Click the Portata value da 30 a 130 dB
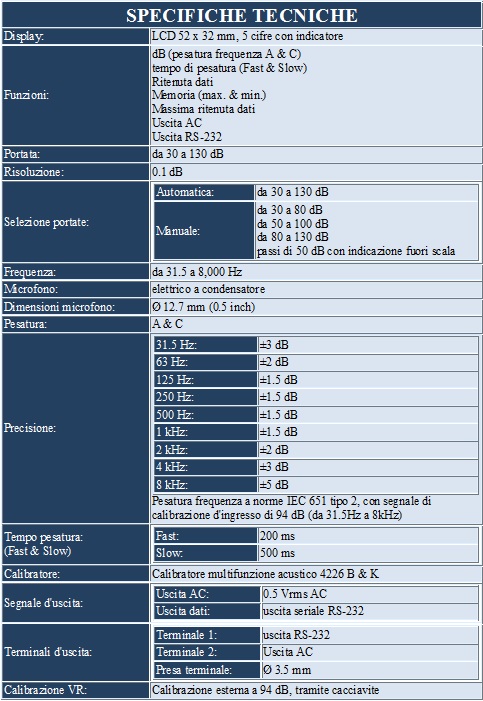 pos(188,154)
